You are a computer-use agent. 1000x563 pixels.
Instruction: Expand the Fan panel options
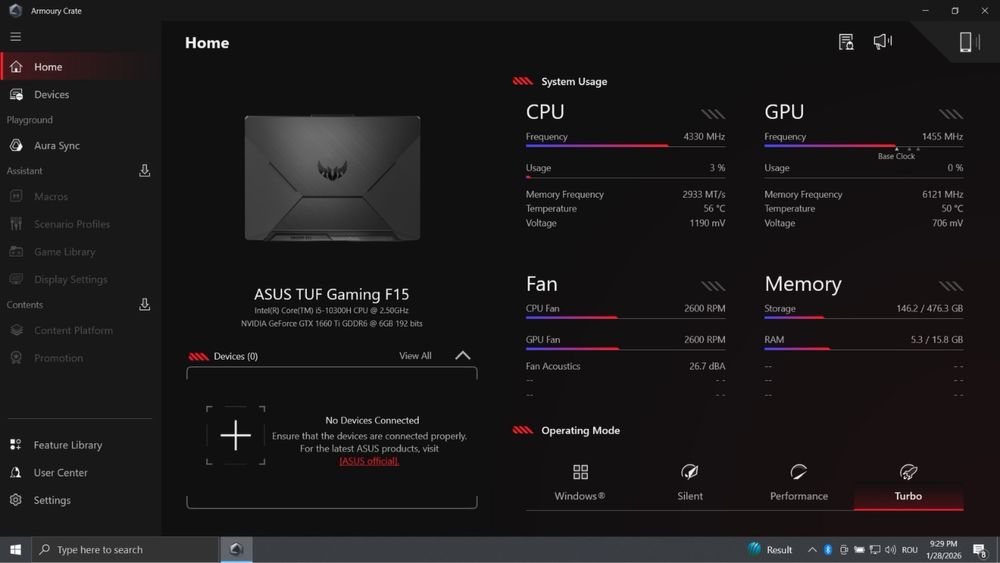coord(712,286)
